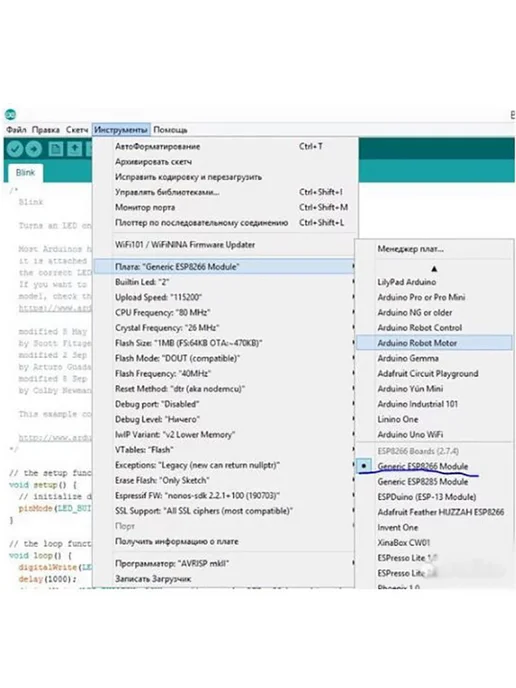Choose Архивировать скетч entry
Viewport: 516px width, 688px height.
pos(225,162)
